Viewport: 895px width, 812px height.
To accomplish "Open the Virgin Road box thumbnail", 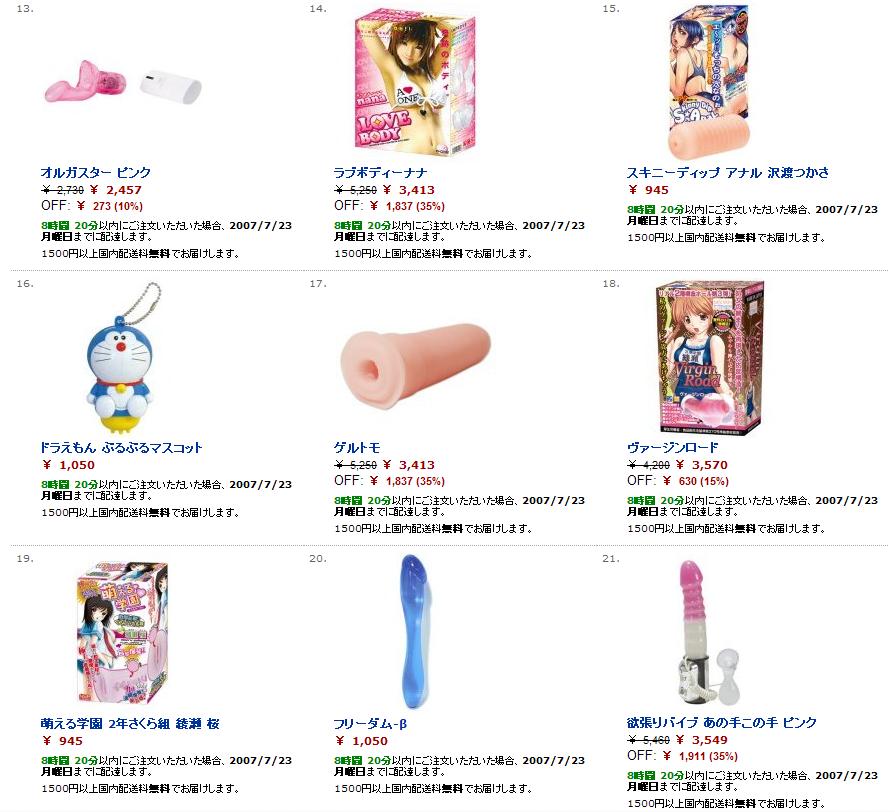I will (x=709, y=357).
